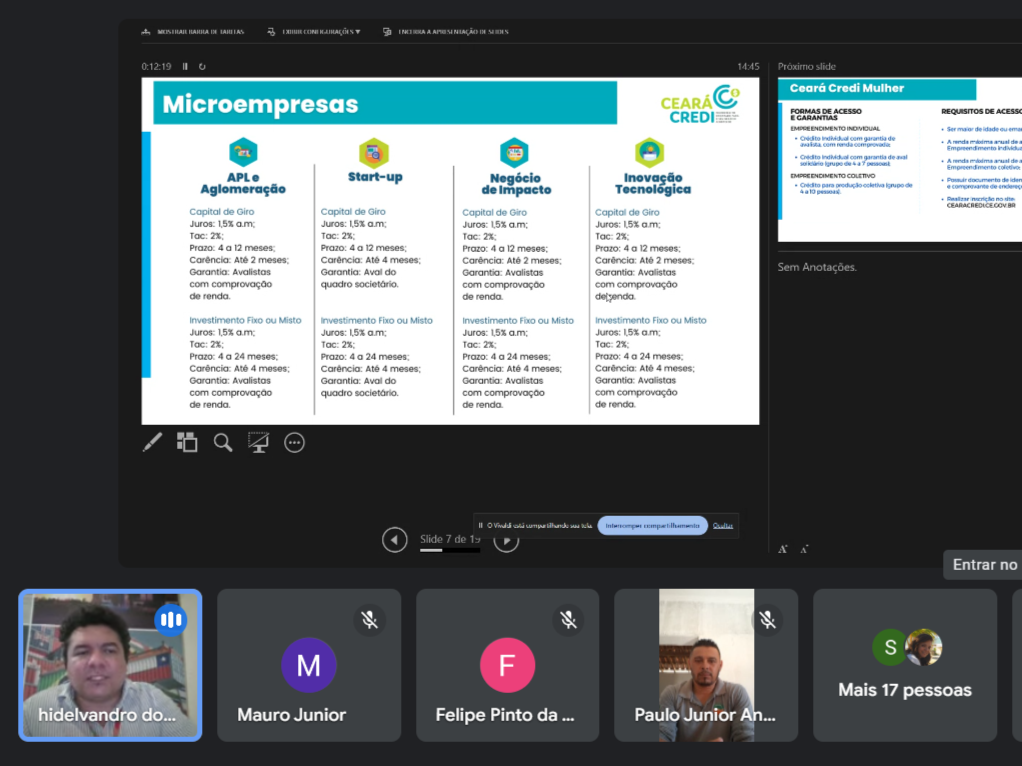Viewport: 1022px width, 766px height.
Task: Click Capital de Giro under Start-up
Action: (x=353, y=212)
